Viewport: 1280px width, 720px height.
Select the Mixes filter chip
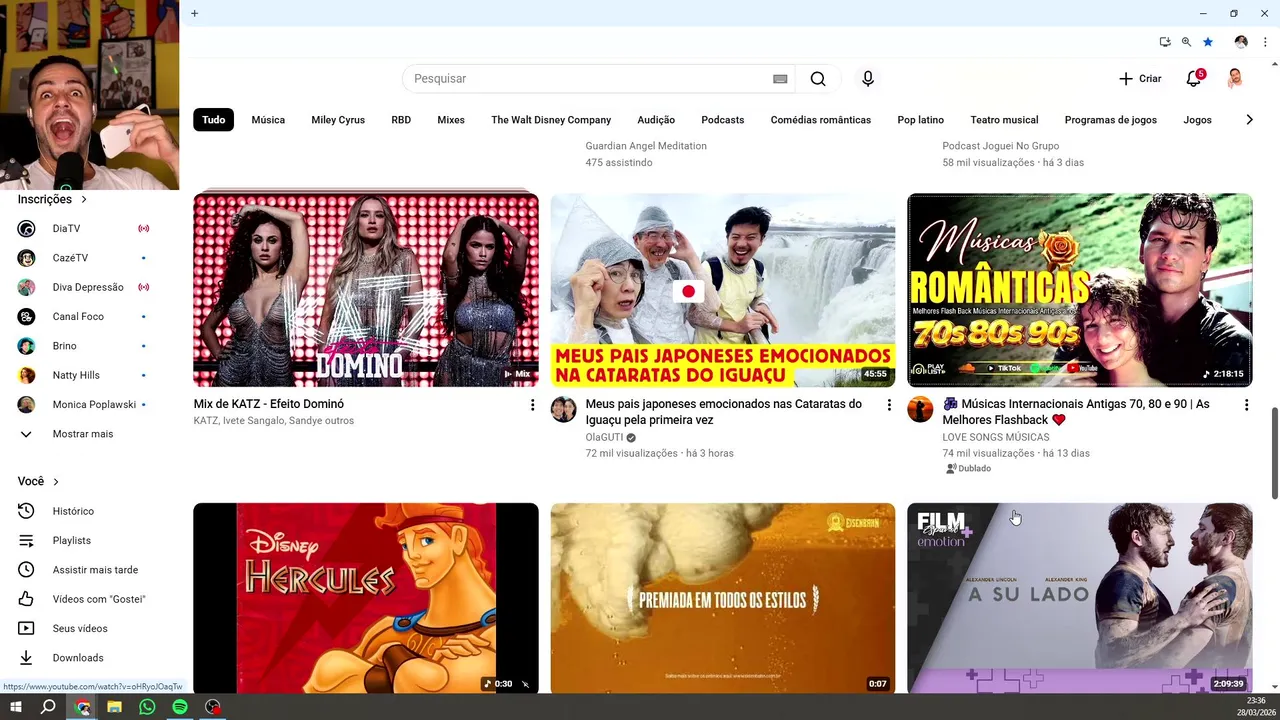click(451, 120)
